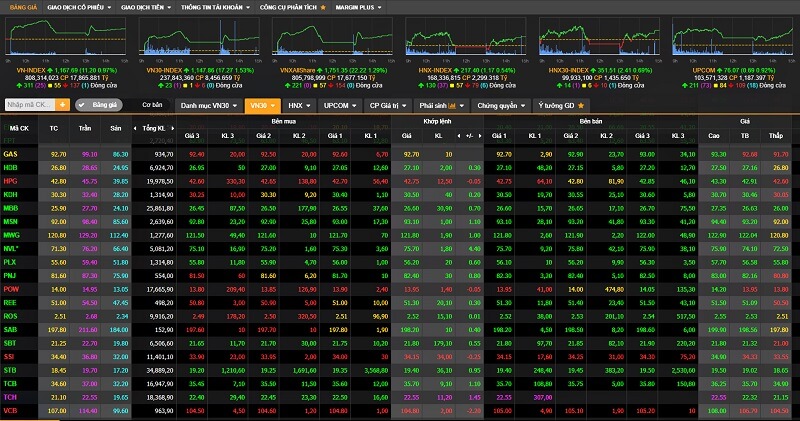Switch to Cơ bản view mode
The height and width of the screenshot is (421, 800).
(152, 104)
